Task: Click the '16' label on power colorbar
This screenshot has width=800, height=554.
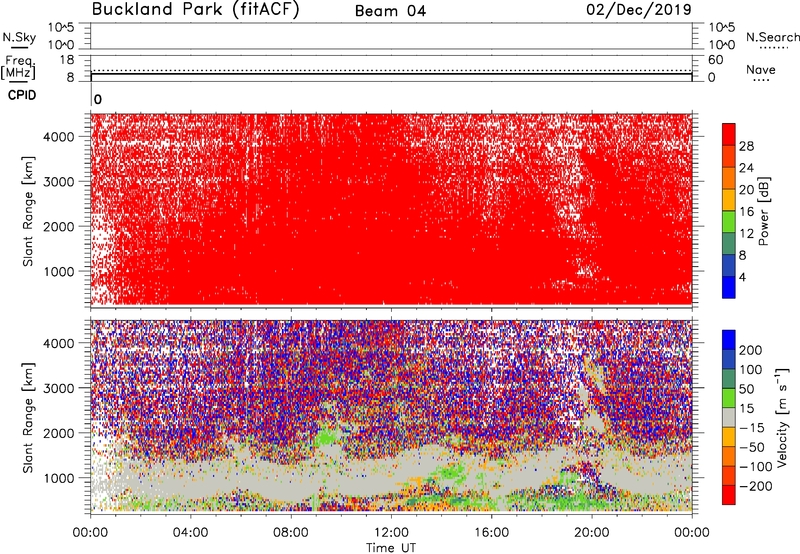Action: click(x=746, y=212)
